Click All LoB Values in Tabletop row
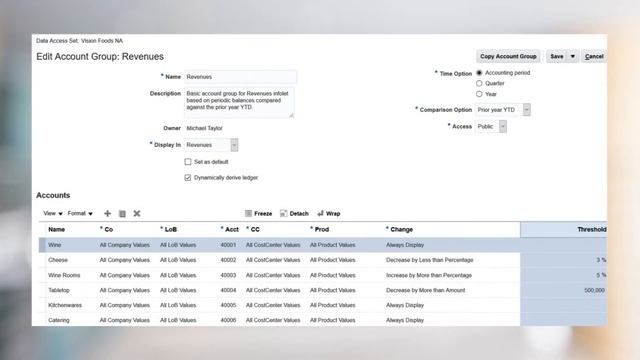Screen dimensions: 640x360 tap(178, 290)
